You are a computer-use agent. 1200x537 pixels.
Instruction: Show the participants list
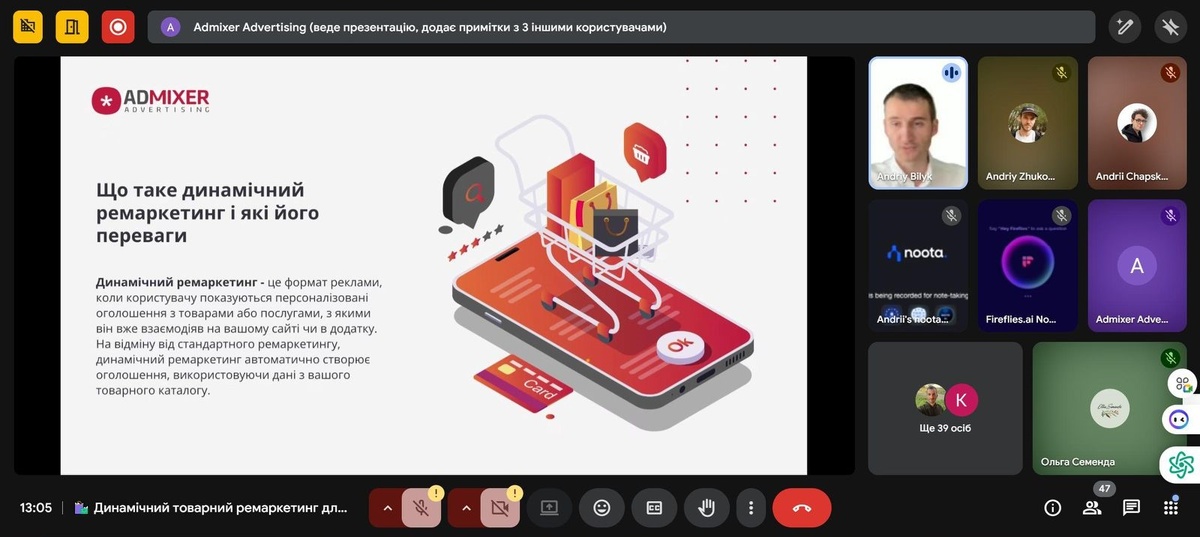[x=1092, y=508]
